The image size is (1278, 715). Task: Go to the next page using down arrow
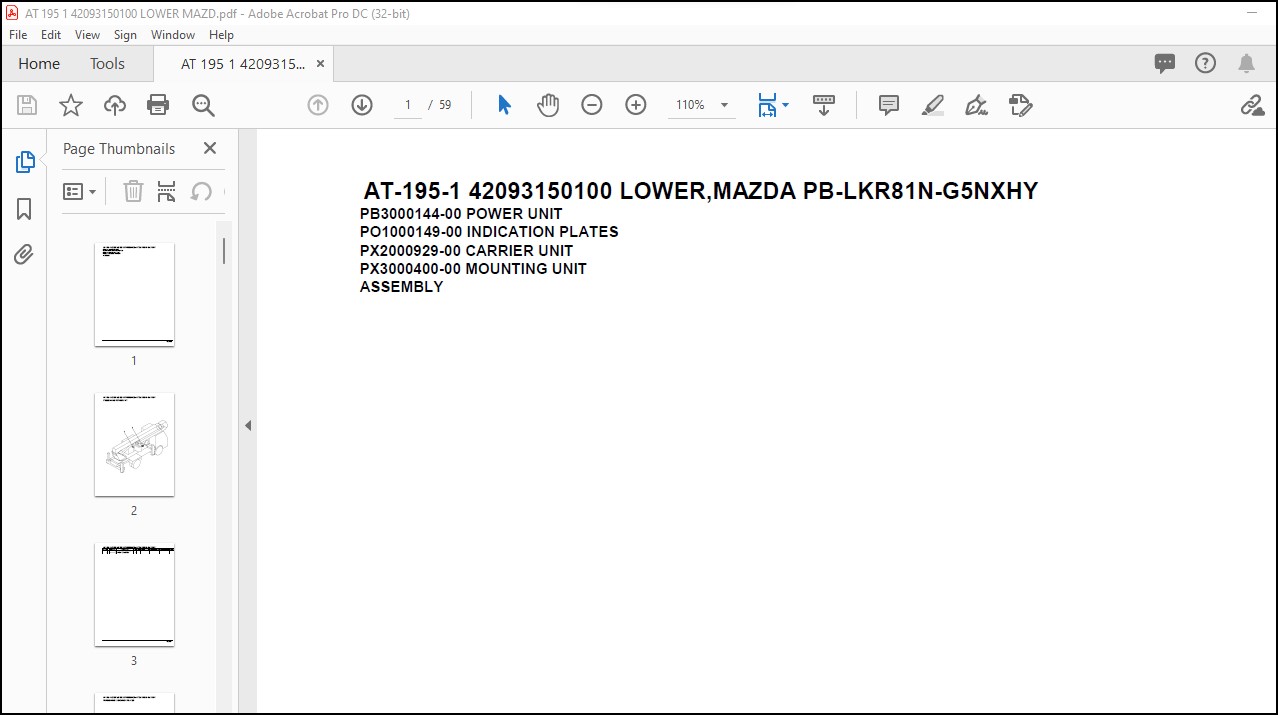(362, 105)
